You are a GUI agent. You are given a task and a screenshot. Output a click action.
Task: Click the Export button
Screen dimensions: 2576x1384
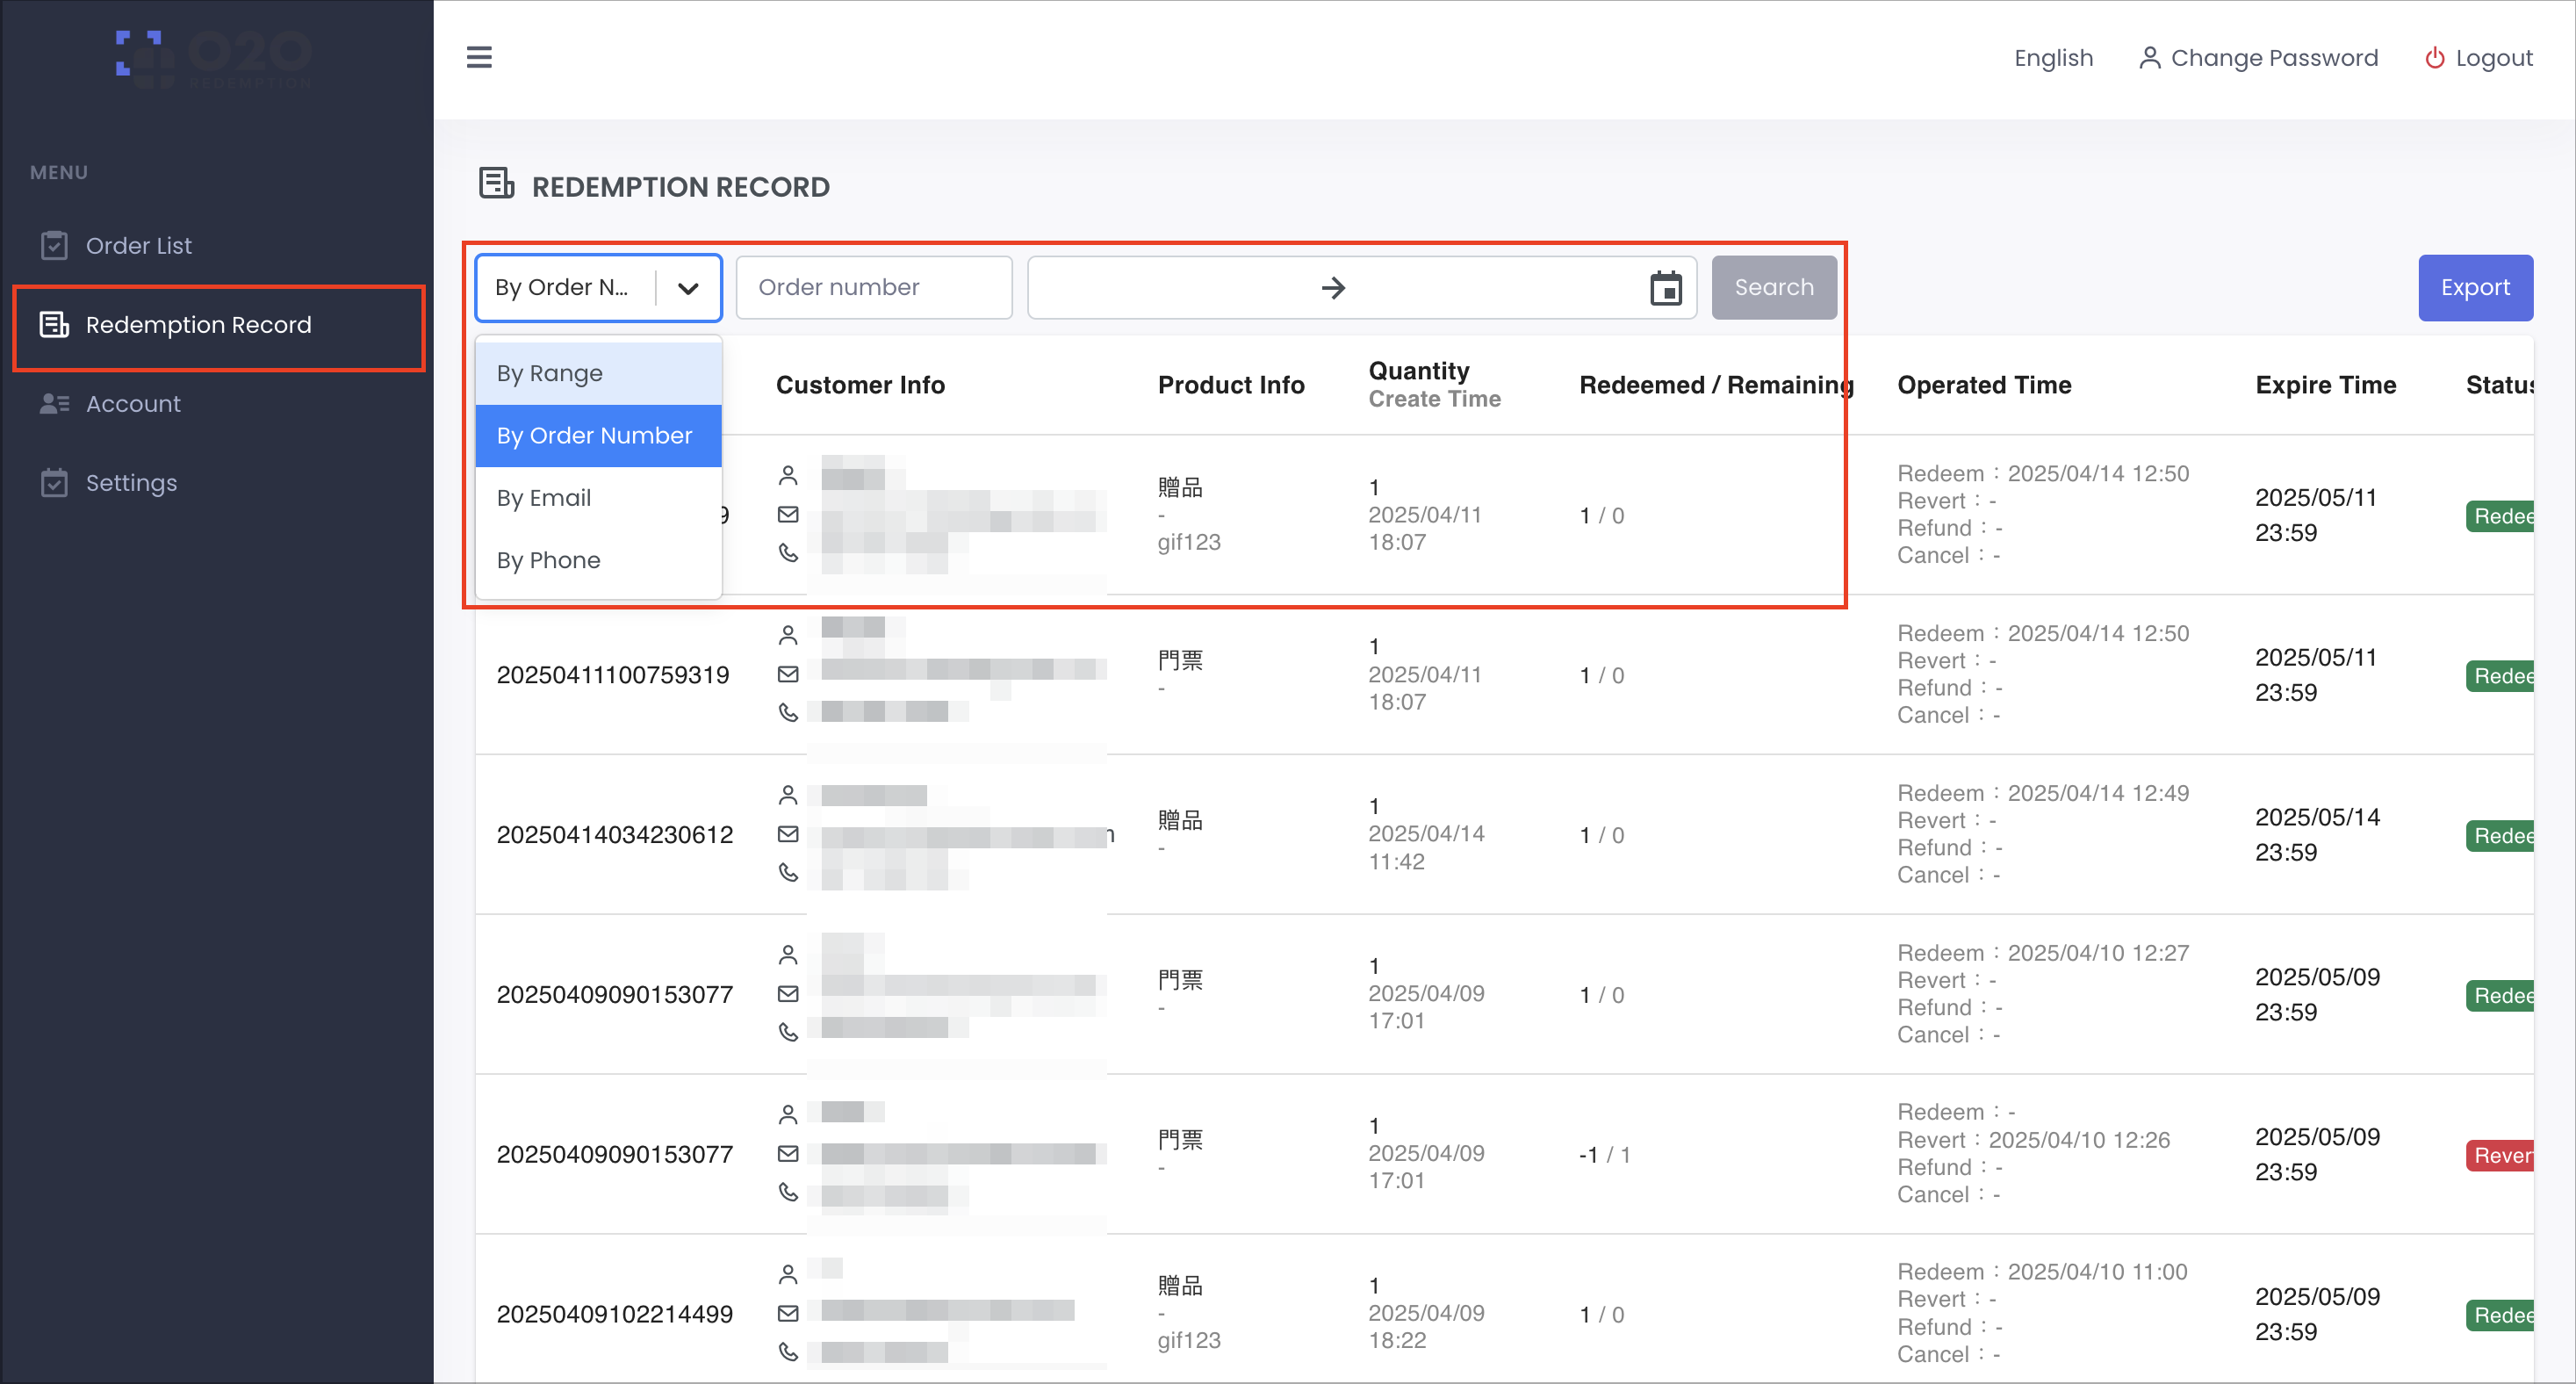point(2474,288)
